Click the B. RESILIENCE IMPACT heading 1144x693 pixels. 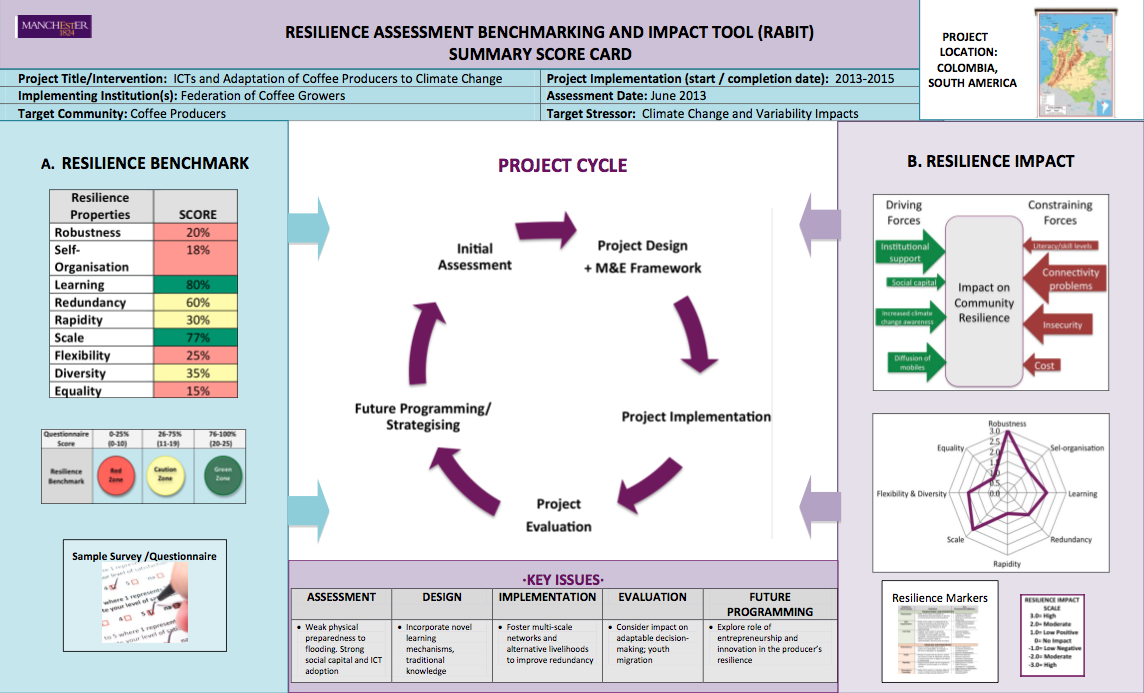(x=991, y=161)
